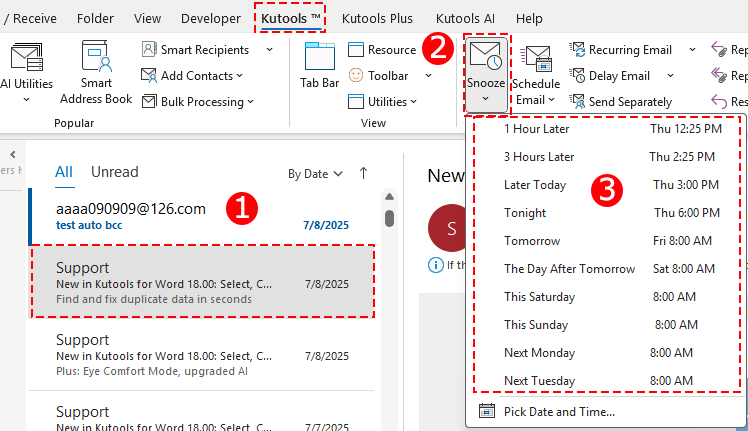This screenshot has width=748, height=431.
Task: Click the Send Separately icon
Action: 577,101
